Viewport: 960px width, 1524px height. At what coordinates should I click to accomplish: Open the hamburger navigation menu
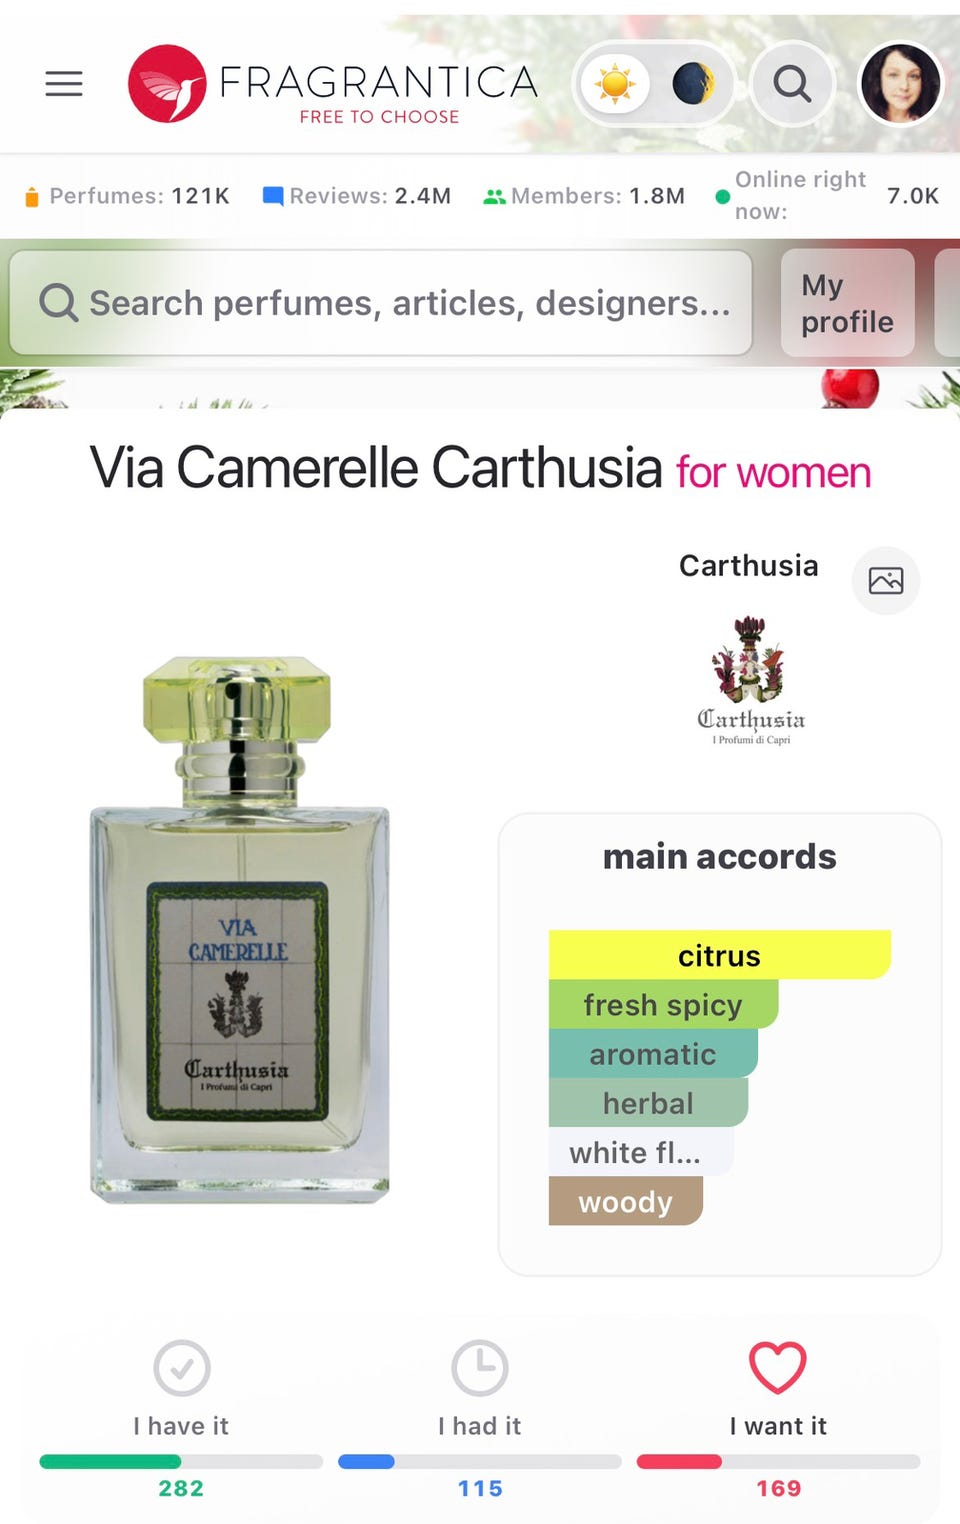[64, 84]
